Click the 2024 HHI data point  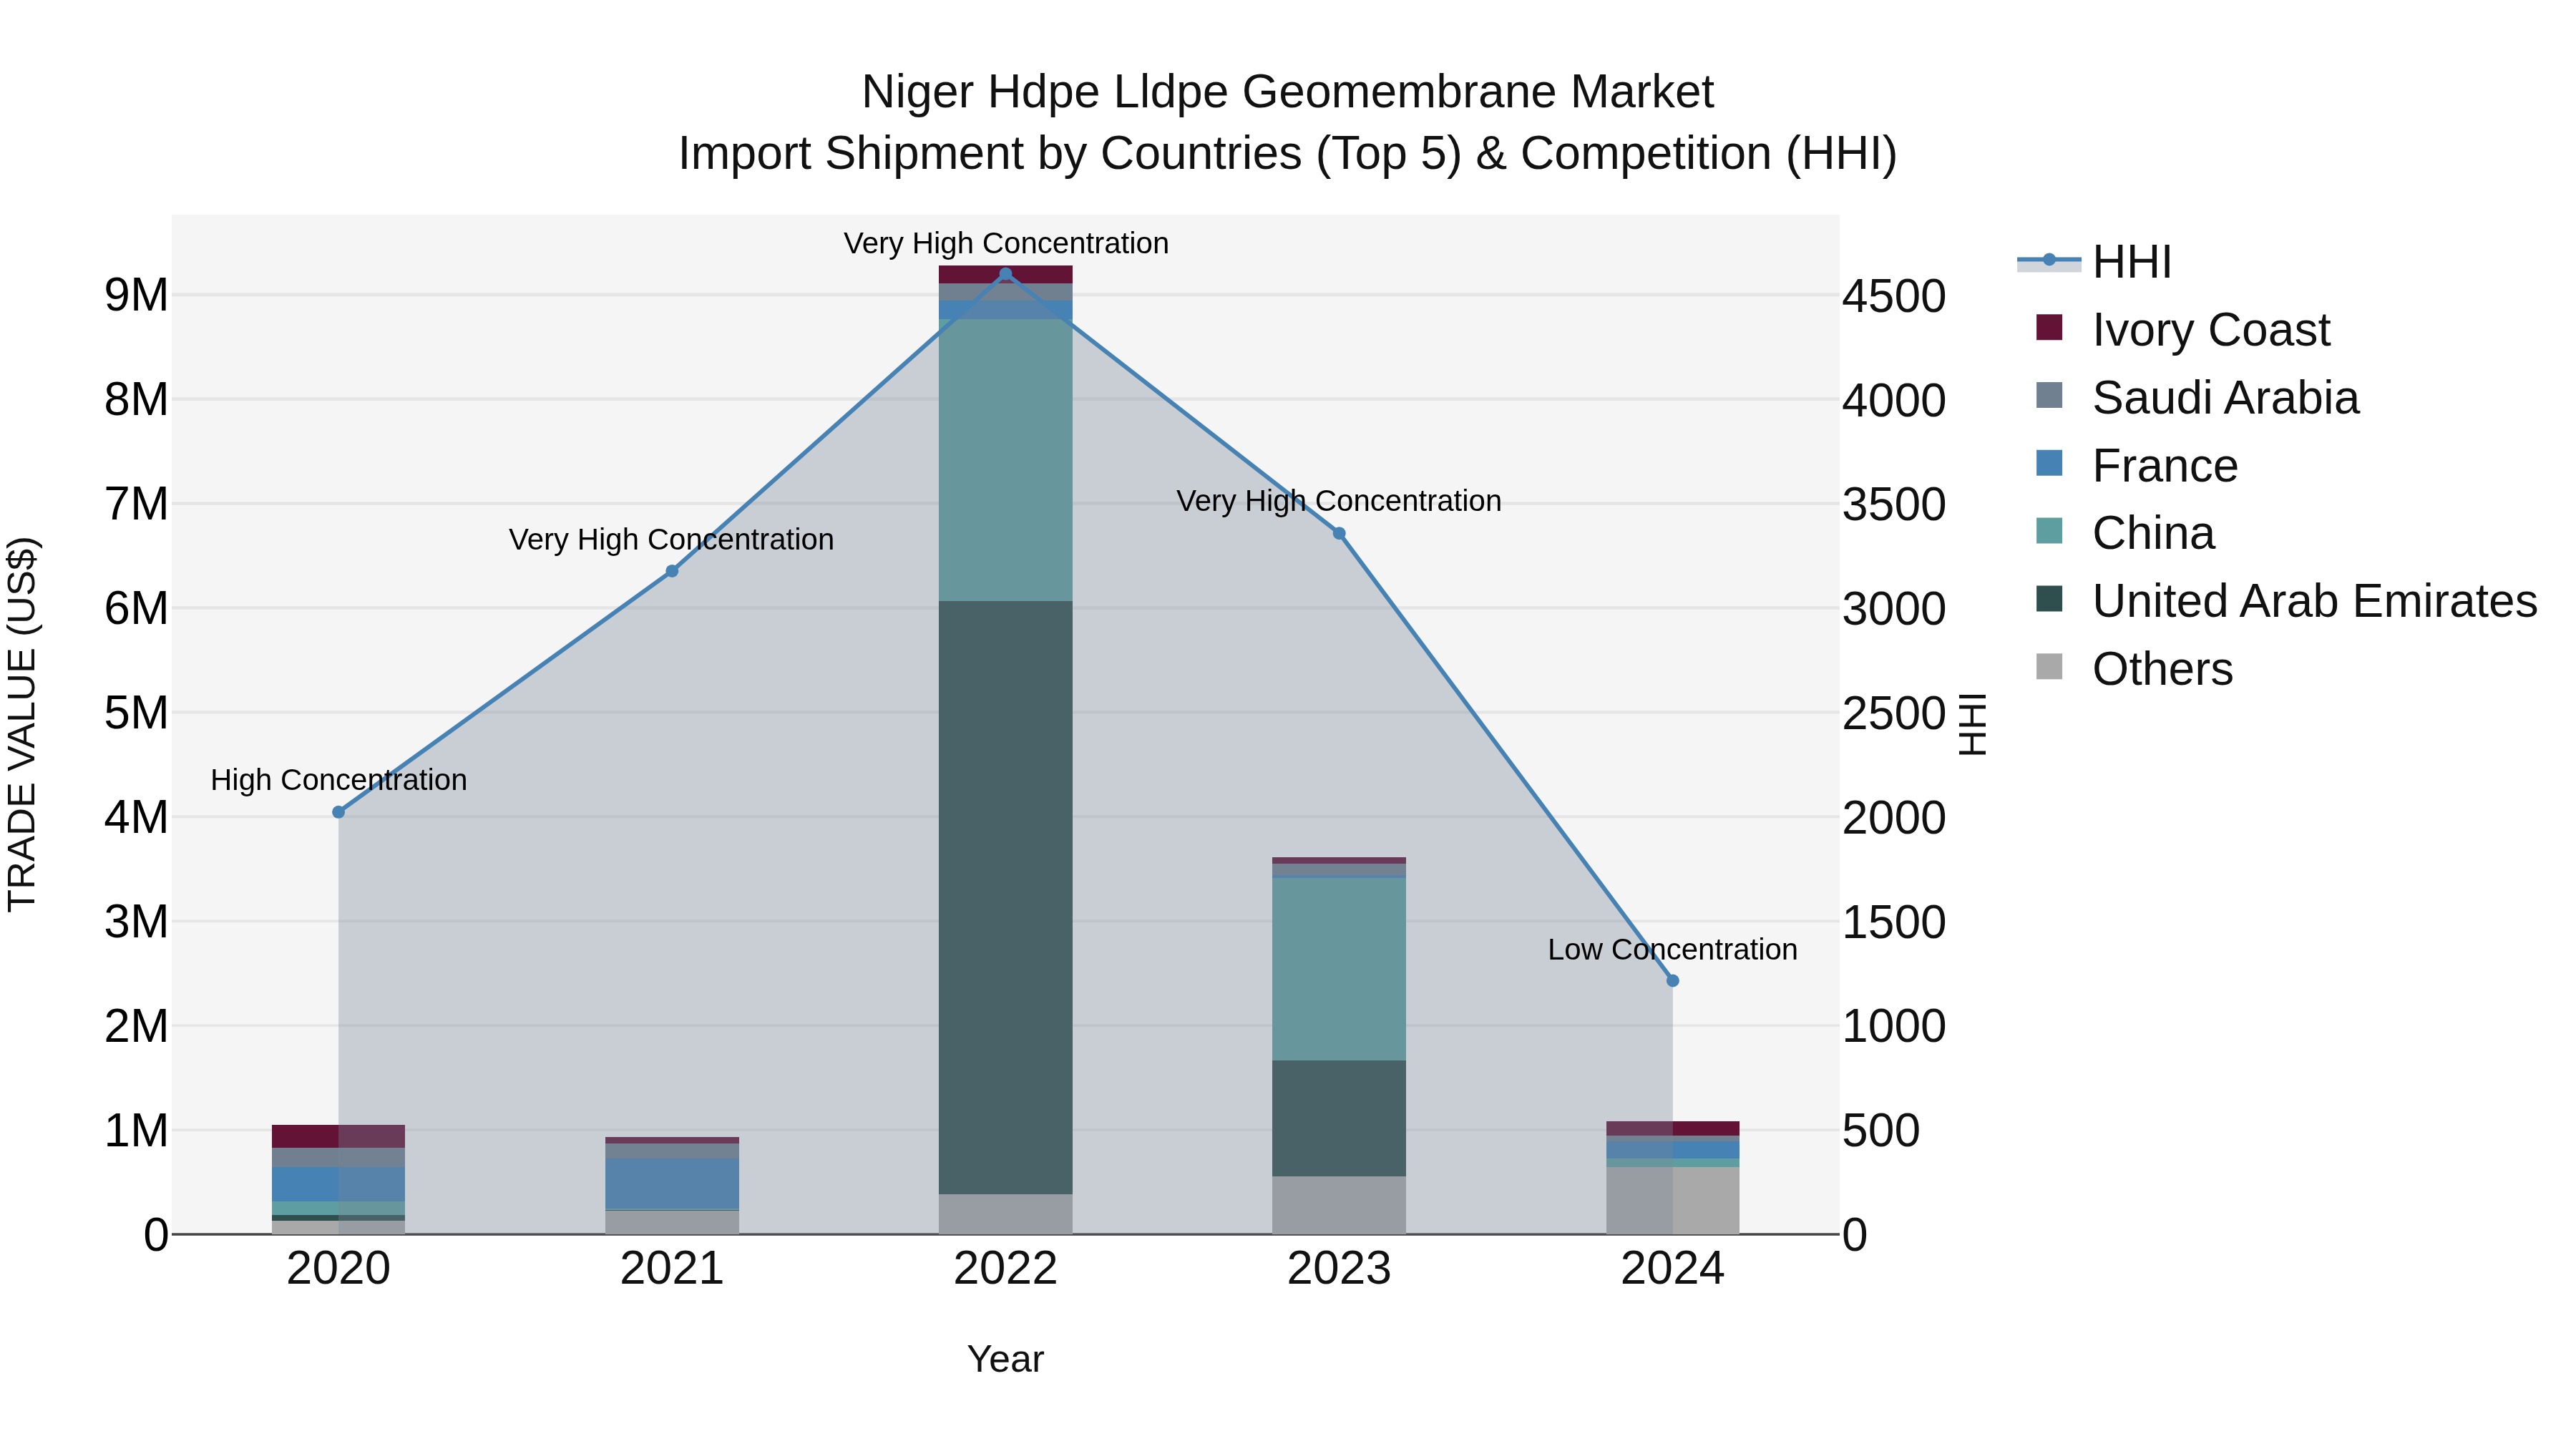(x=1673, y=981)
